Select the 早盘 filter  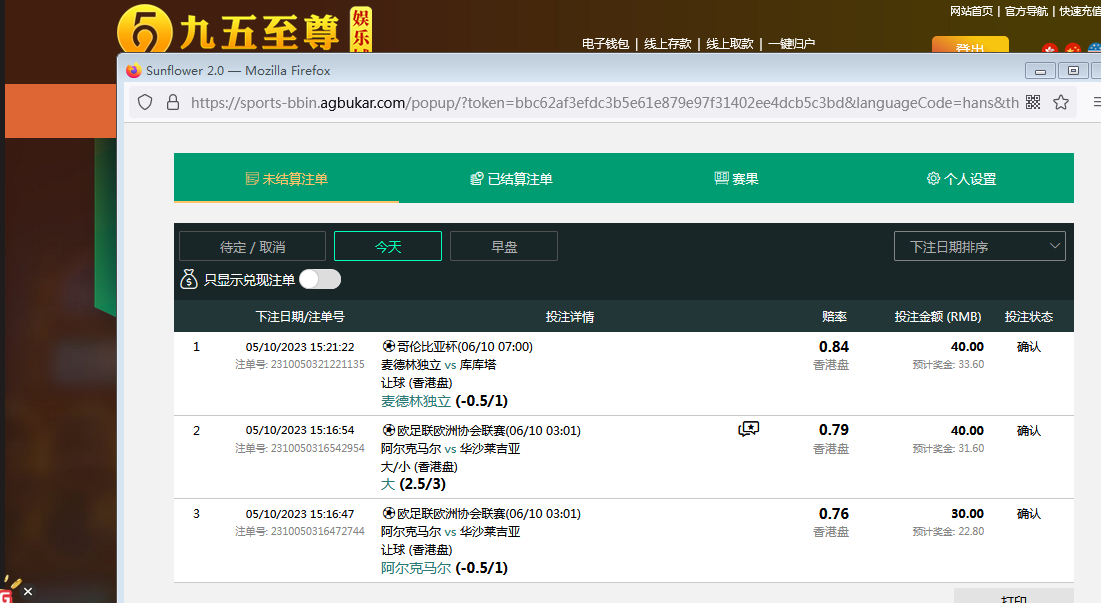click(504, 246)
